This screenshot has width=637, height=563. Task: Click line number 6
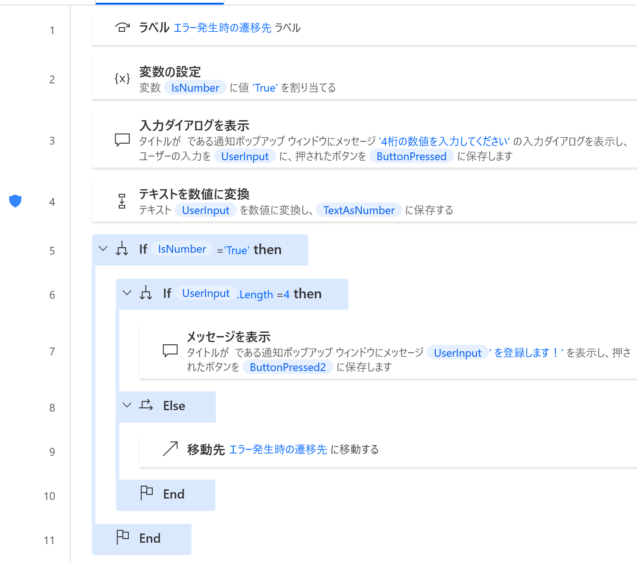pos(52,295)
